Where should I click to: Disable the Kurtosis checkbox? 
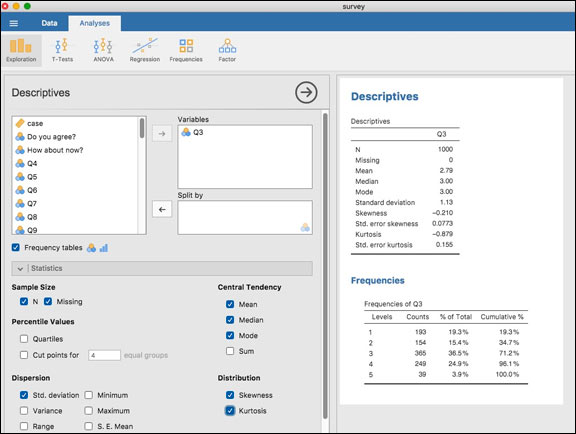(x=230, y=410)
